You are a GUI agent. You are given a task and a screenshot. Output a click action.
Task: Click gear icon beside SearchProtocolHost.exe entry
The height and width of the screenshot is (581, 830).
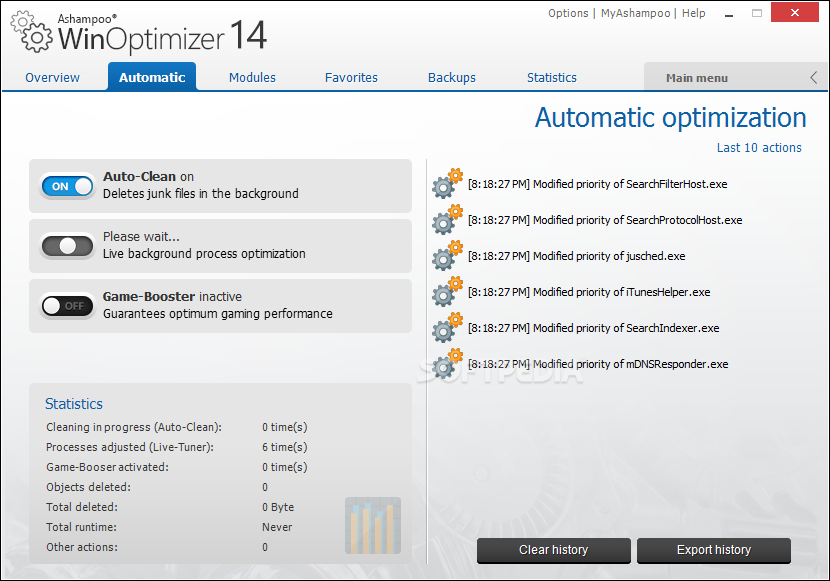click(x=447, y=220)
